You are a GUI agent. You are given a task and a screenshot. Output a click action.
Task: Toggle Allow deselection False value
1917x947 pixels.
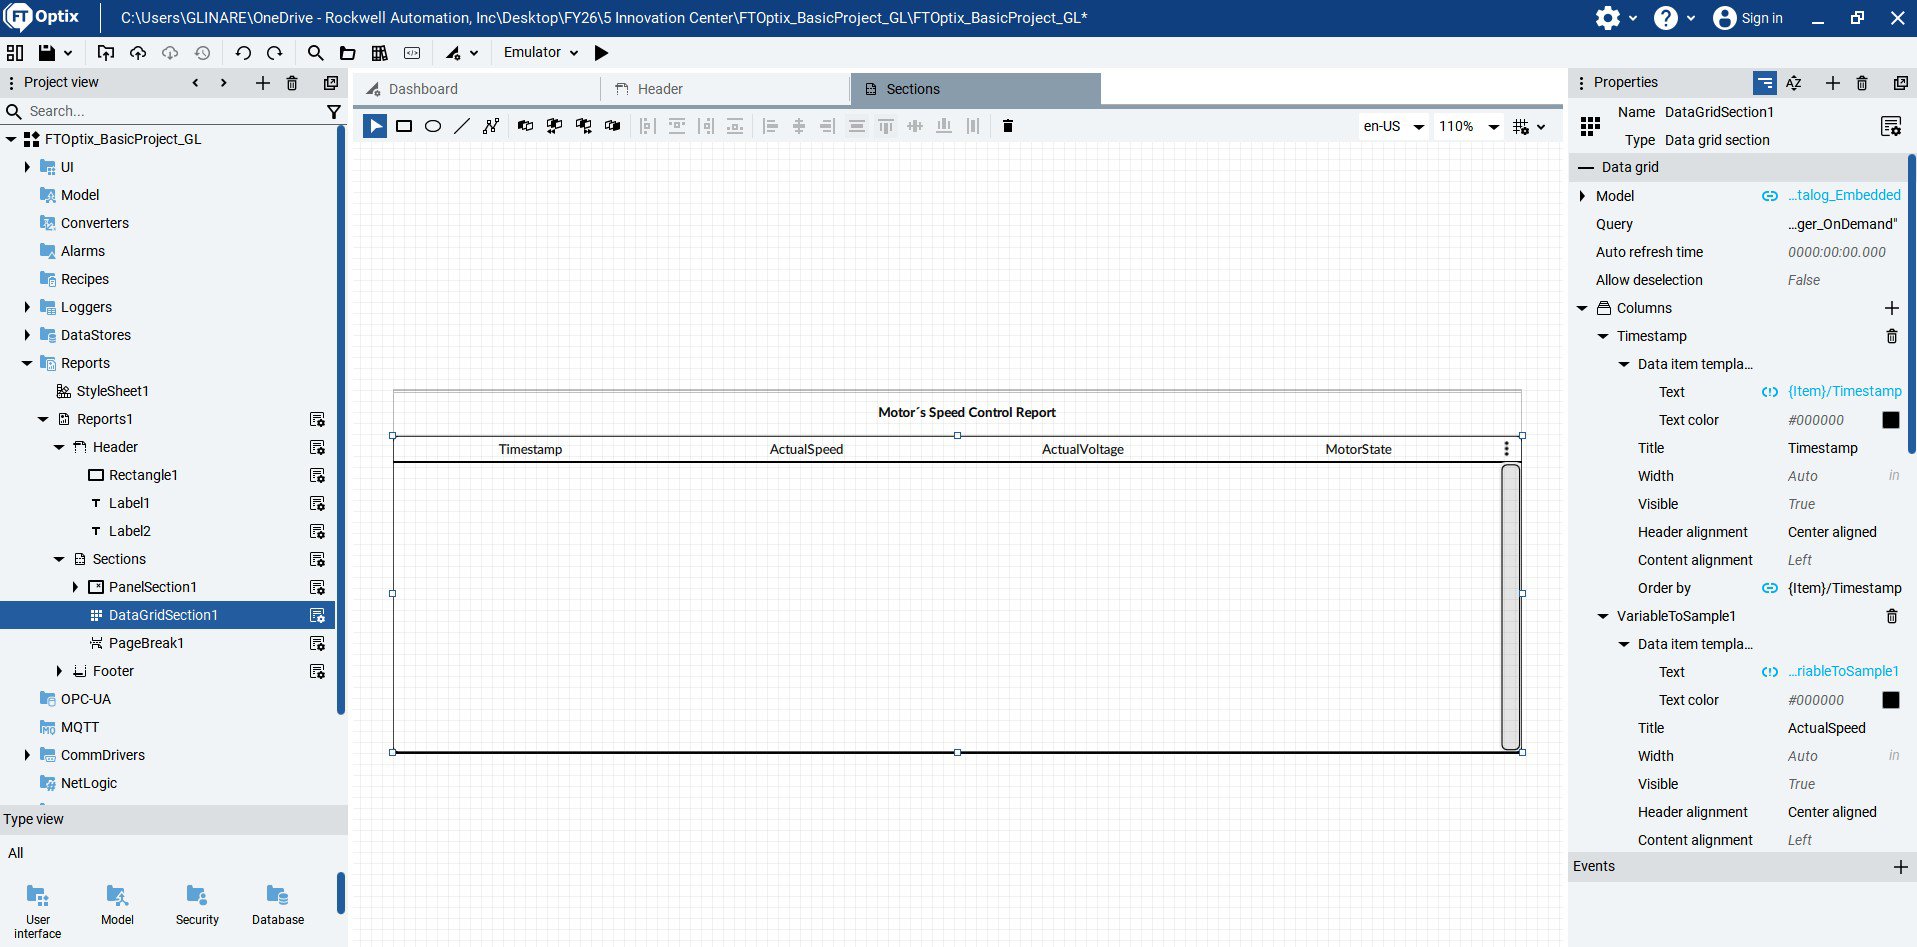point(1804,280)
